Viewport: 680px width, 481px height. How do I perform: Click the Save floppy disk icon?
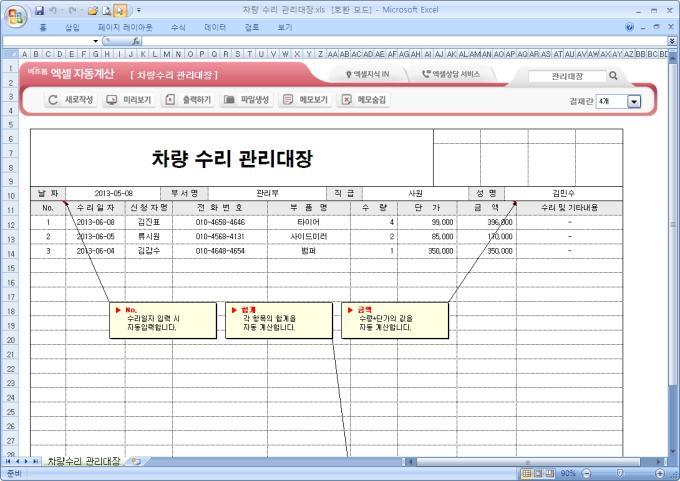tap(39, 10)
